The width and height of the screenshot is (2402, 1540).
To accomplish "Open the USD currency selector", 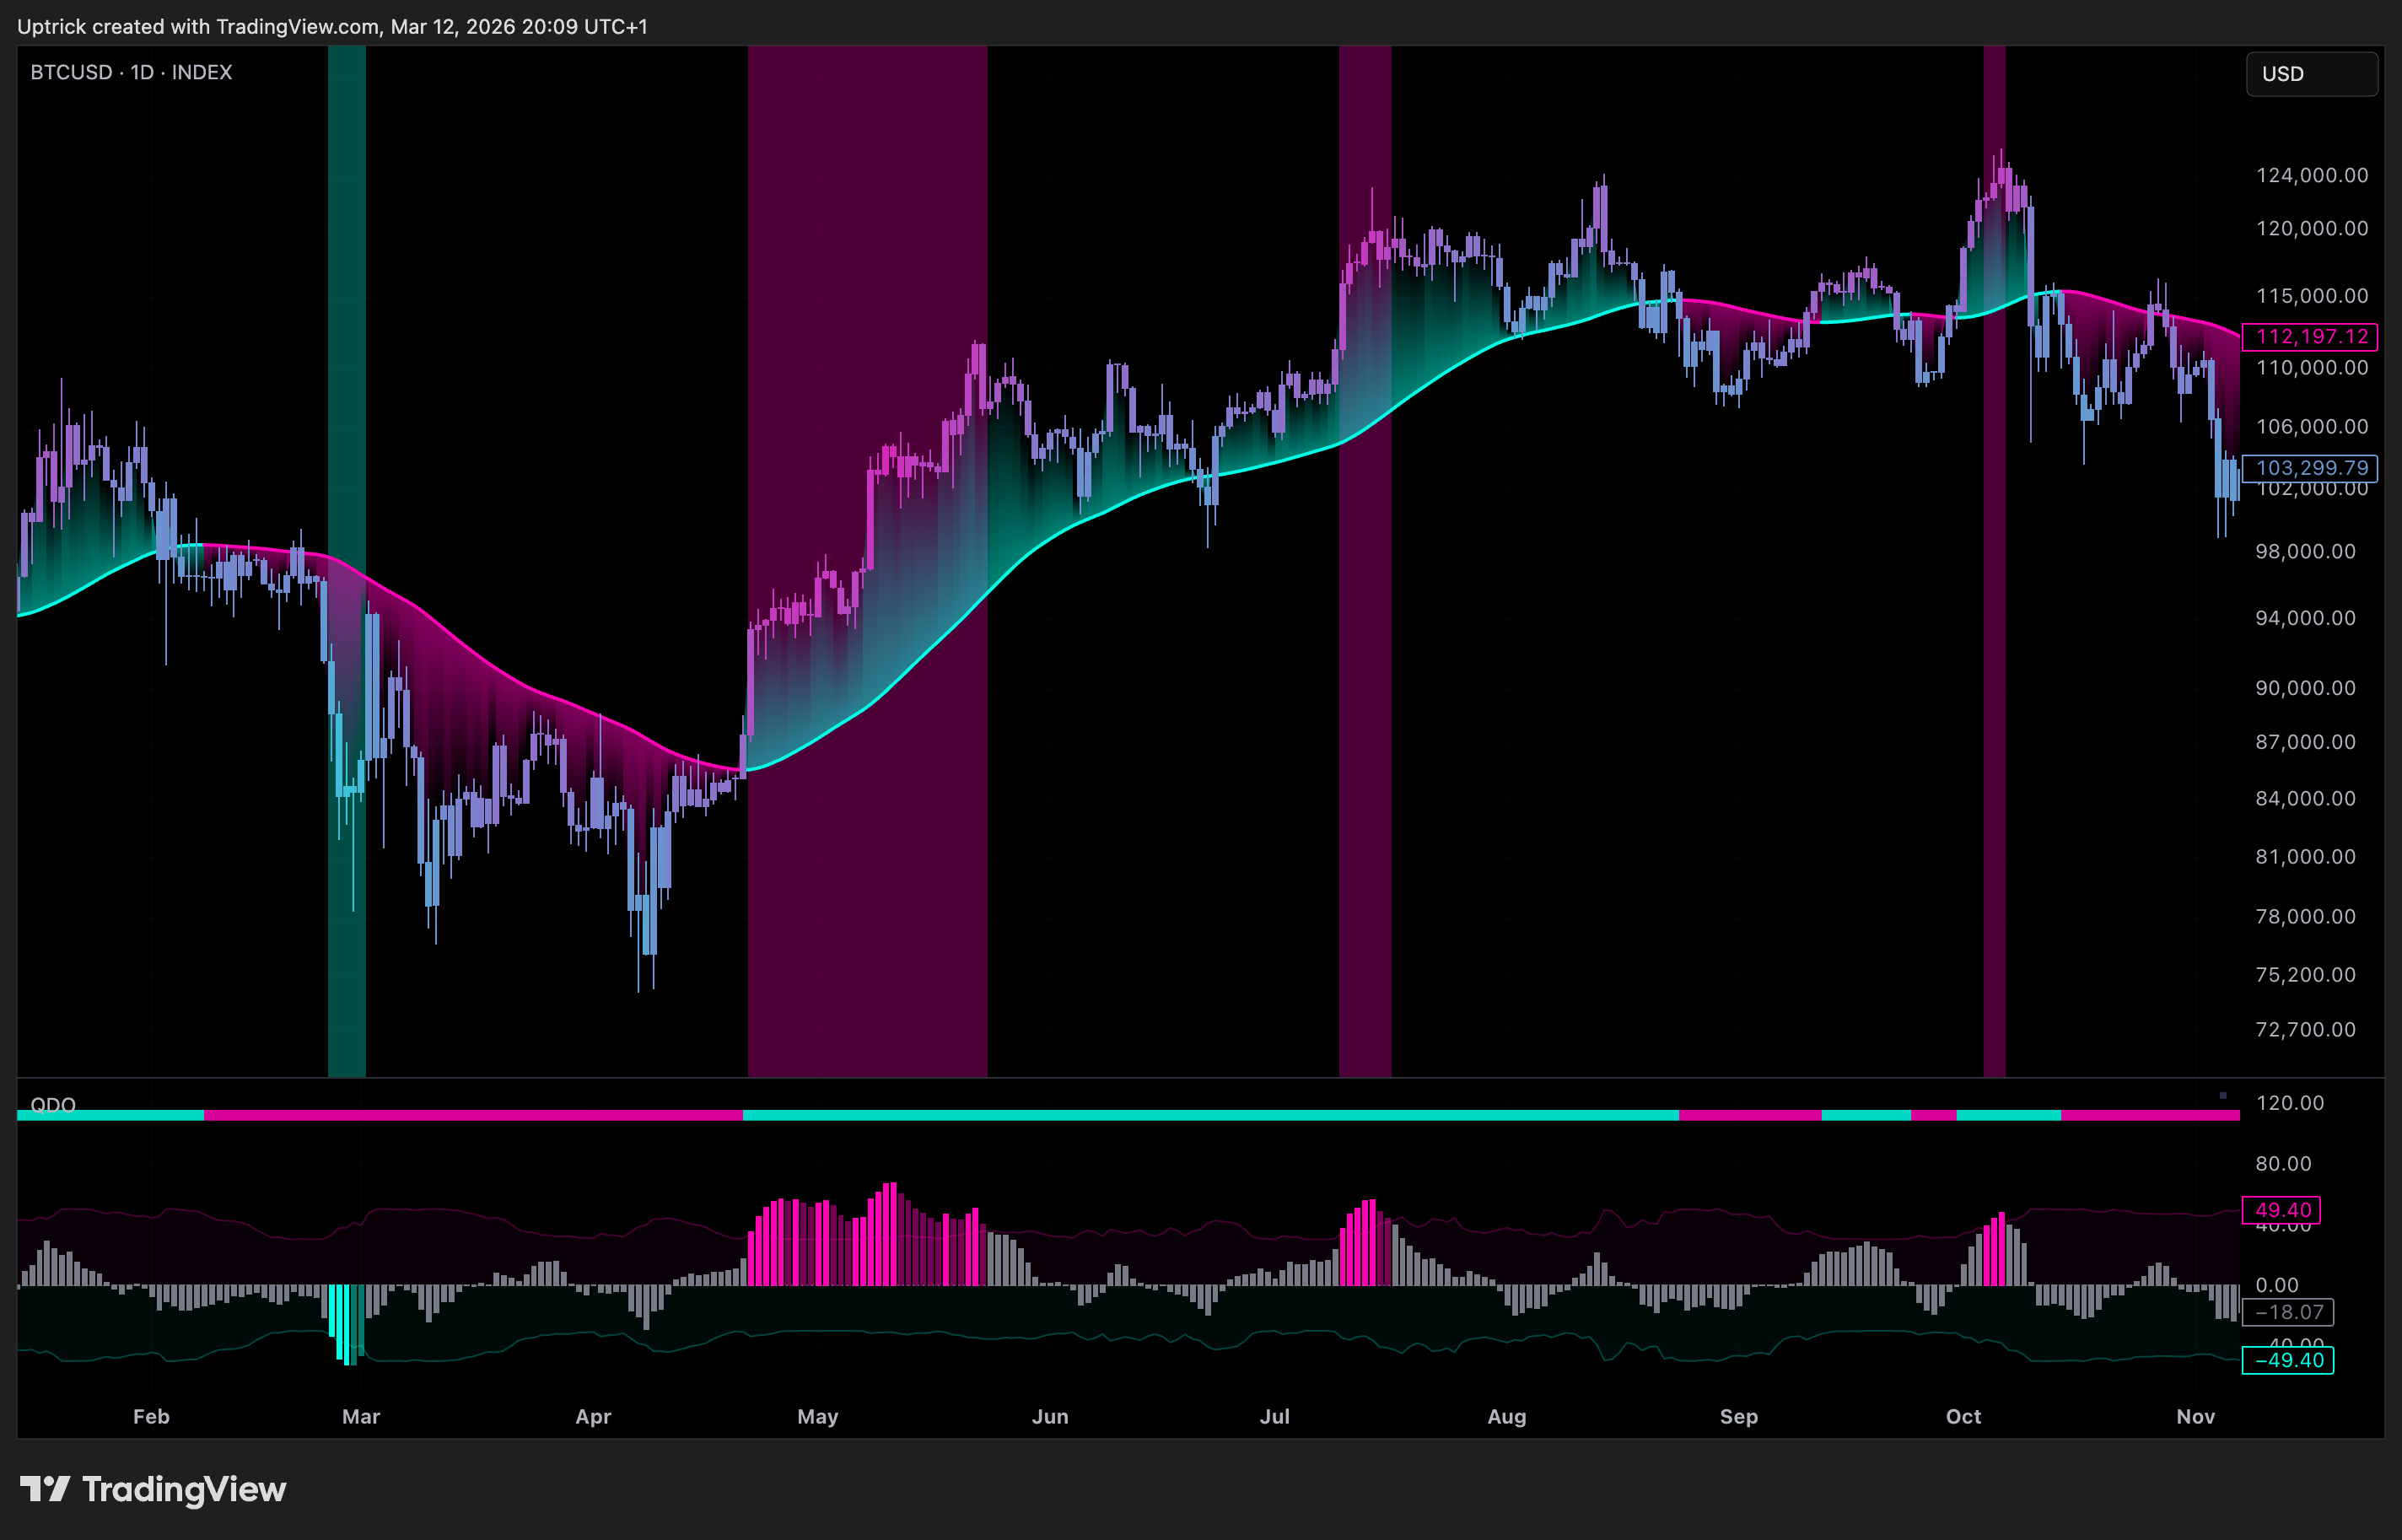I will (2311, 74).
